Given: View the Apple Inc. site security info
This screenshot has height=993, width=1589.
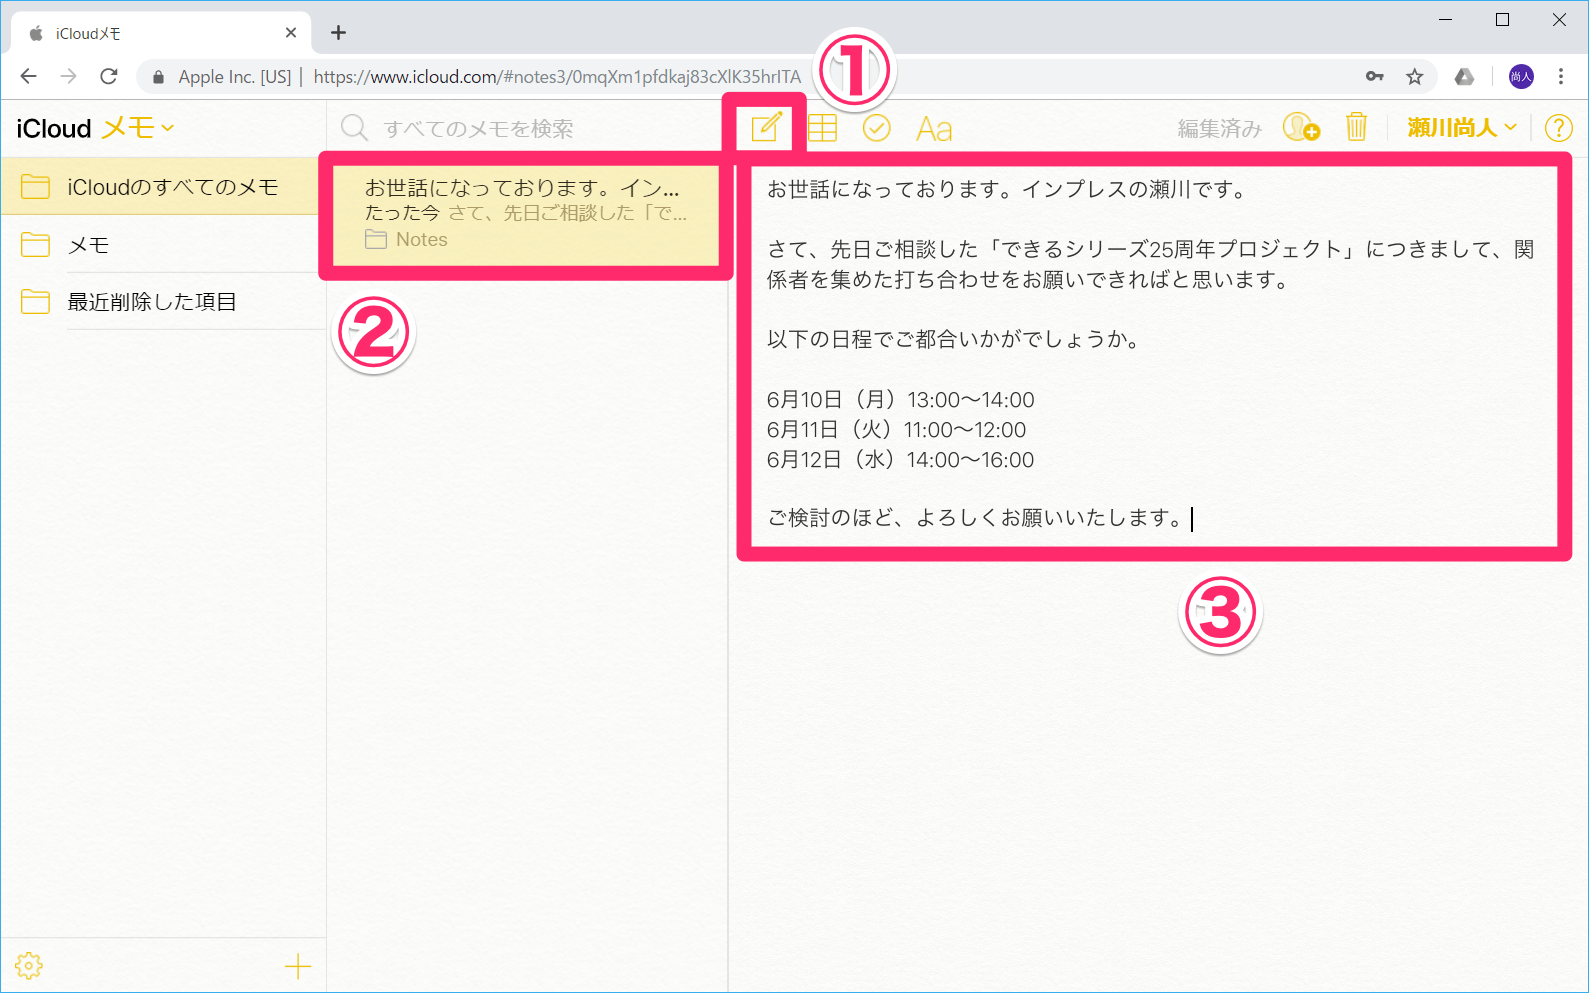Looking at the screenshot, I should pos(222,77).
